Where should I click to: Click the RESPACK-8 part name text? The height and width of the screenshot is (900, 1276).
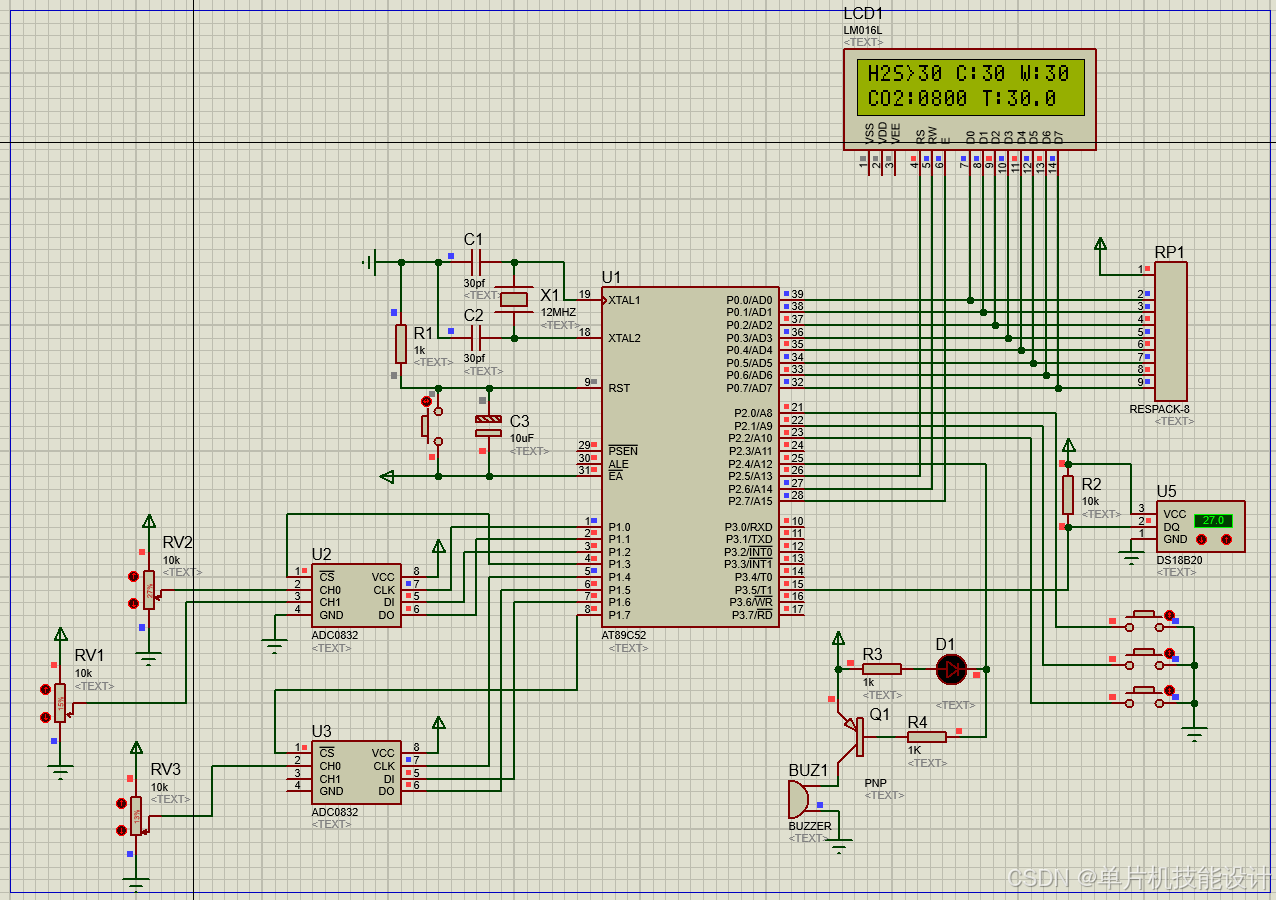point(1160,410)
